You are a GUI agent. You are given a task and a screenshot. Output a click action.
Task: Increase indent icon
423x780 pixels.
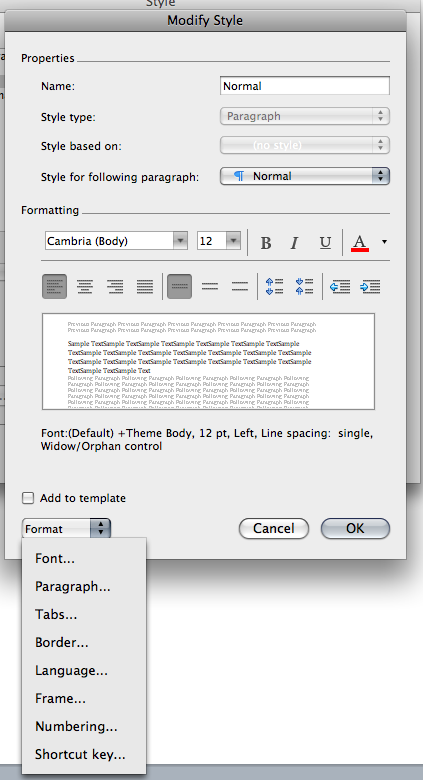(370, 287)
